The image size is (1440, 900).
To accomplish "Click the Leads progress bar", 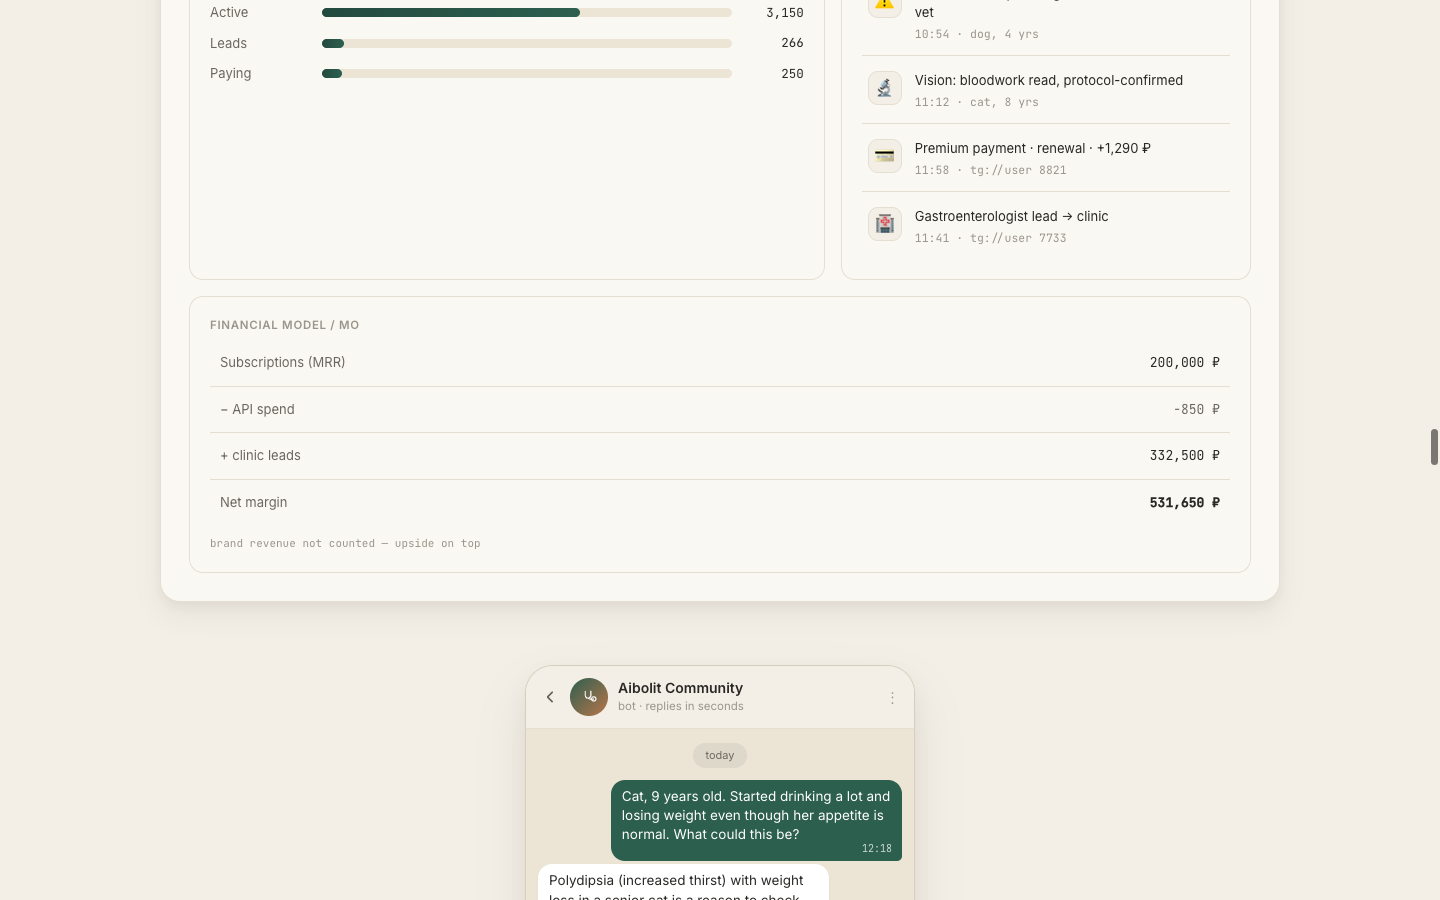I will point(527,43).
